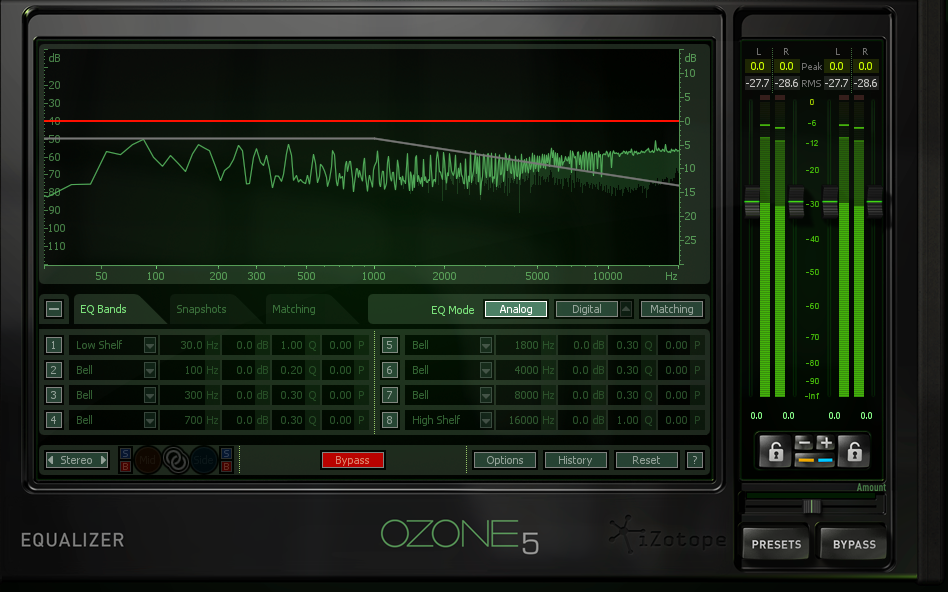948x592 pixels.
Task: Open band 6 Bell filter type dropdown
Action: 485,370
